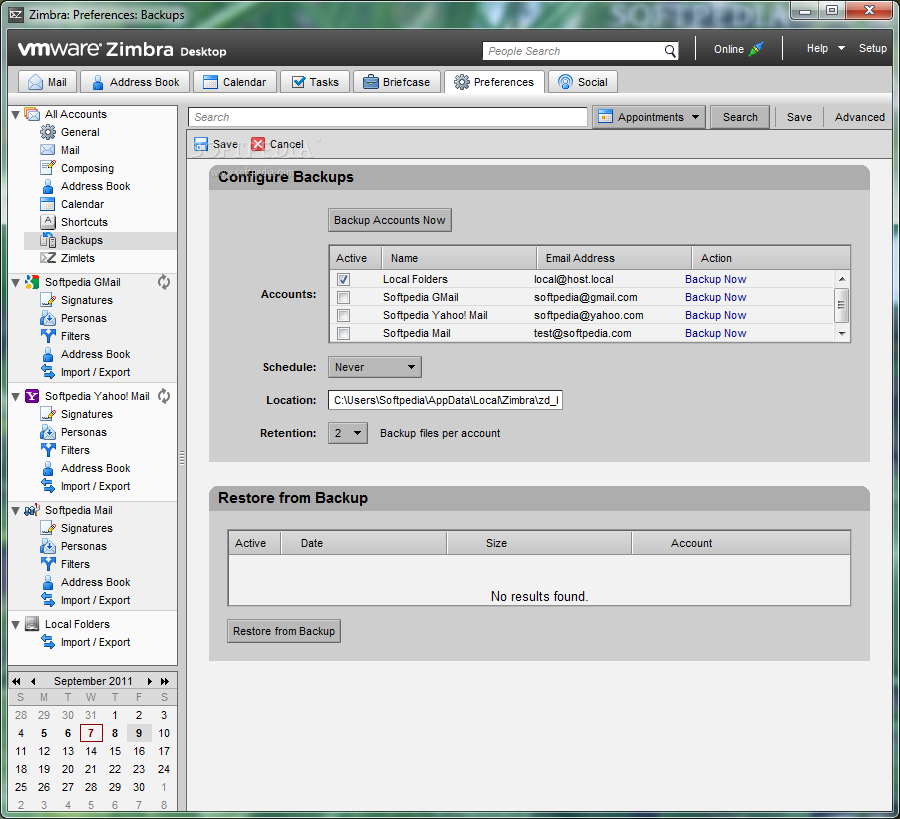Click the Restore from Backup button
This screenshot has width=900, height=819.
(284, 631)
